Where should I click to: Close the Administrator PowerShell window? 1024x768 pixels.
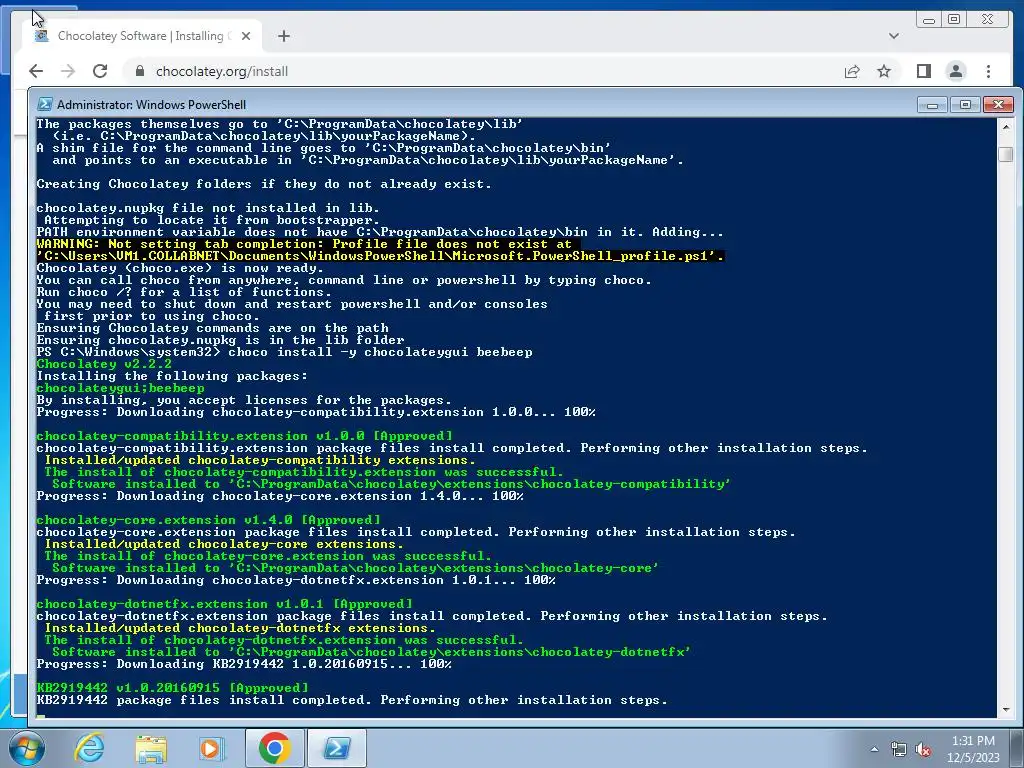[x=998, y=104]
